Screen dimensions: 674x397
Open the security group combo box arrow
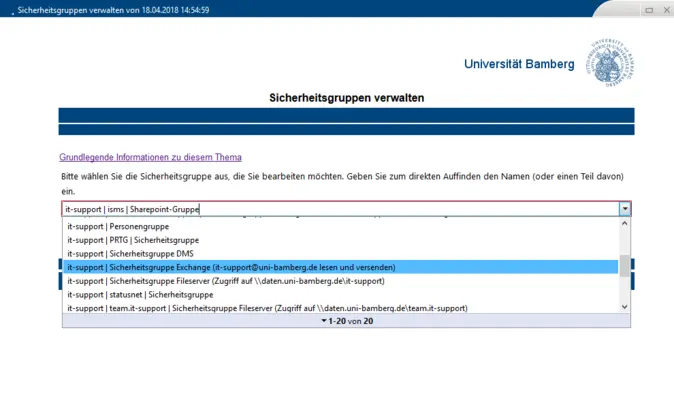pyautogui.click(x=625, y=209)
